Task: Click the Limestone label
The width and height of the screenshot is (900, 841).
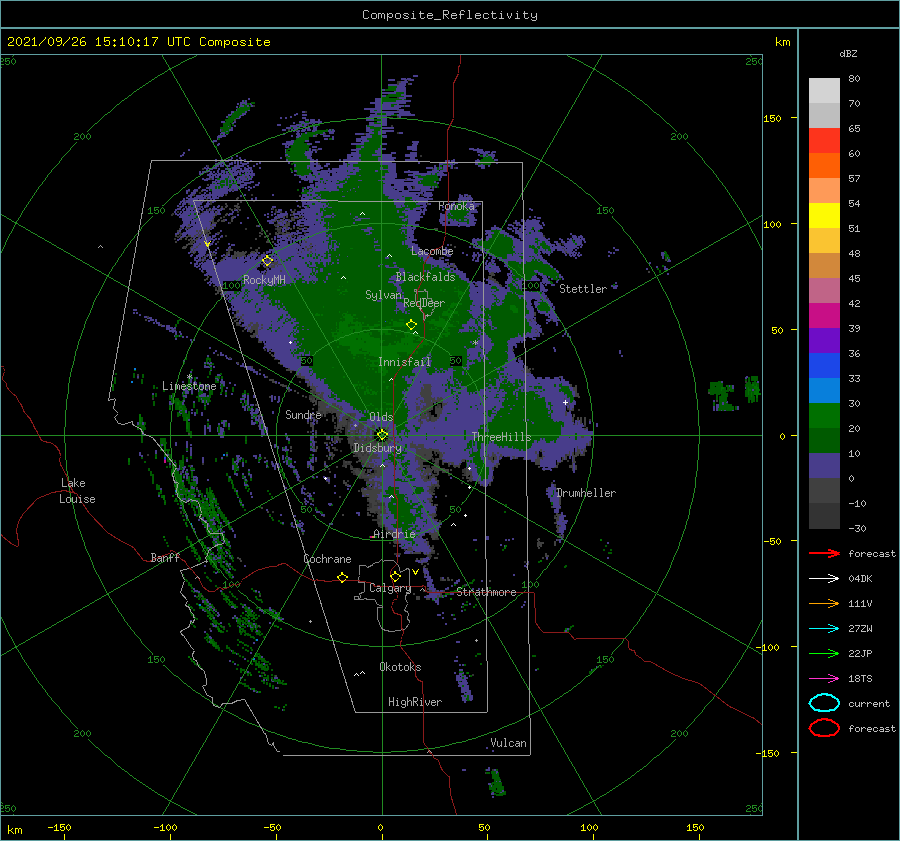Action: point(189,386)
